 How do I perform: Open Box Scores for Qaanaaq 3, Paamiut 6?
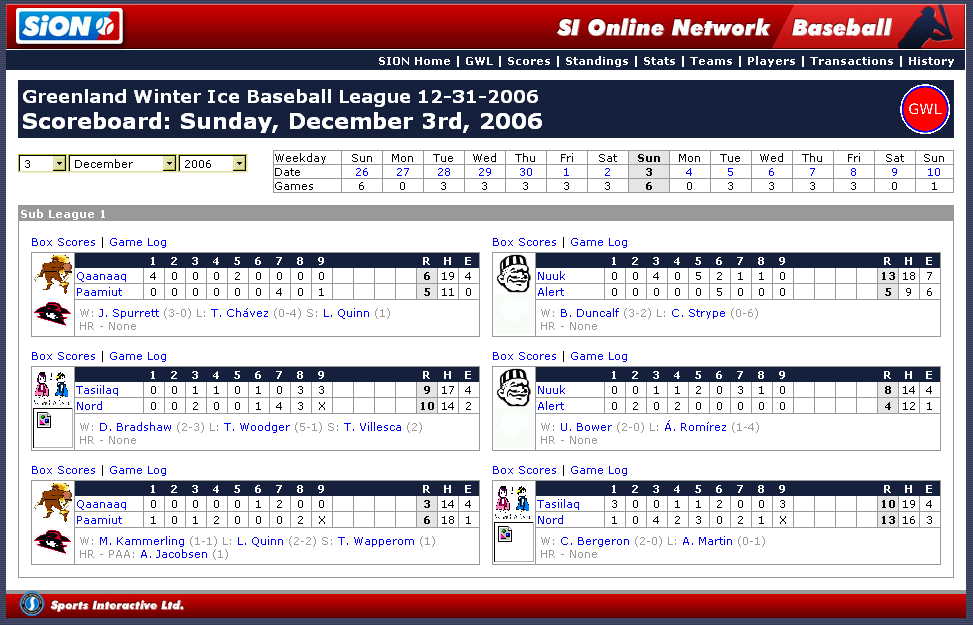tap(63, 470)
